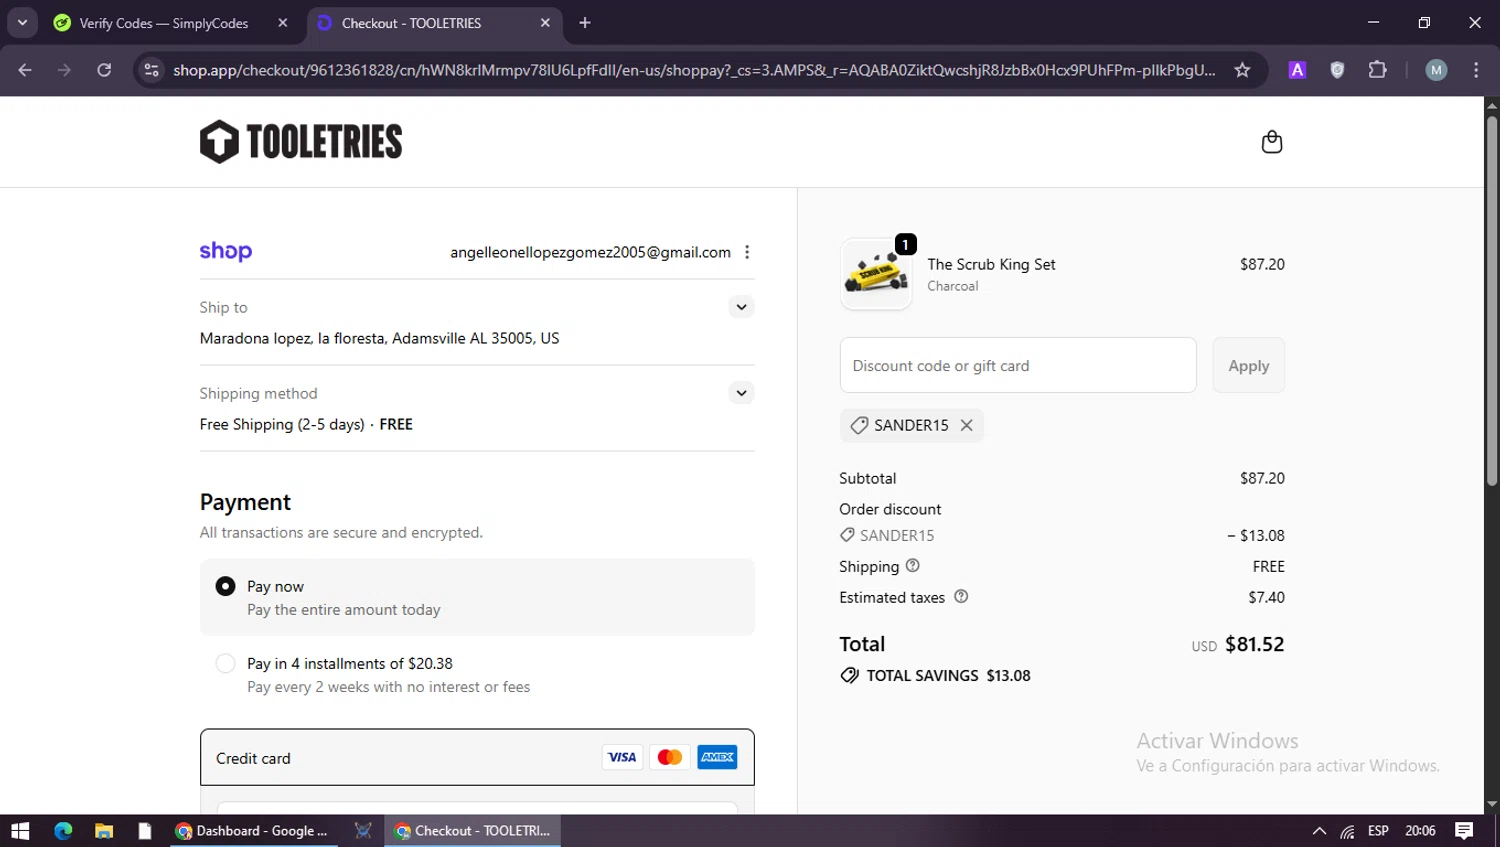Click the Shipping help question mark icon

(912, 566)
